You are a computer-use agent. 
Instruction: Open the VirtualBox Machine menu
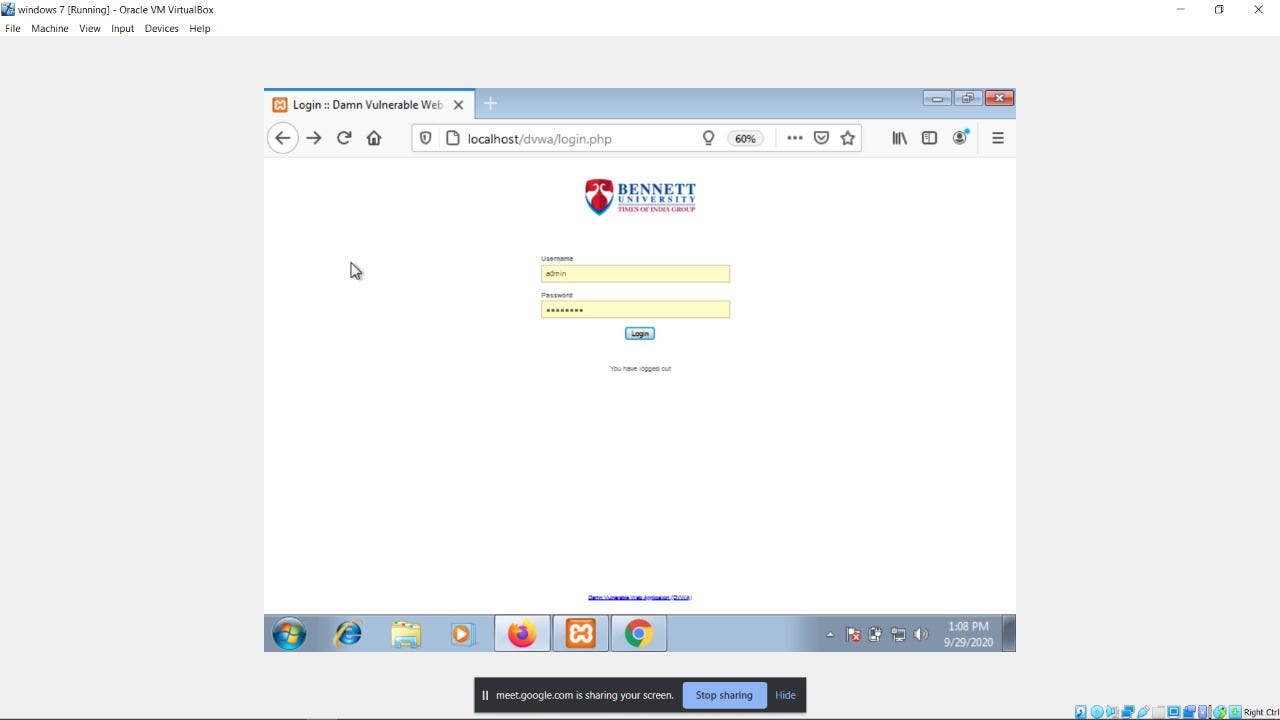pyautogui.click(x=50, y=28)
